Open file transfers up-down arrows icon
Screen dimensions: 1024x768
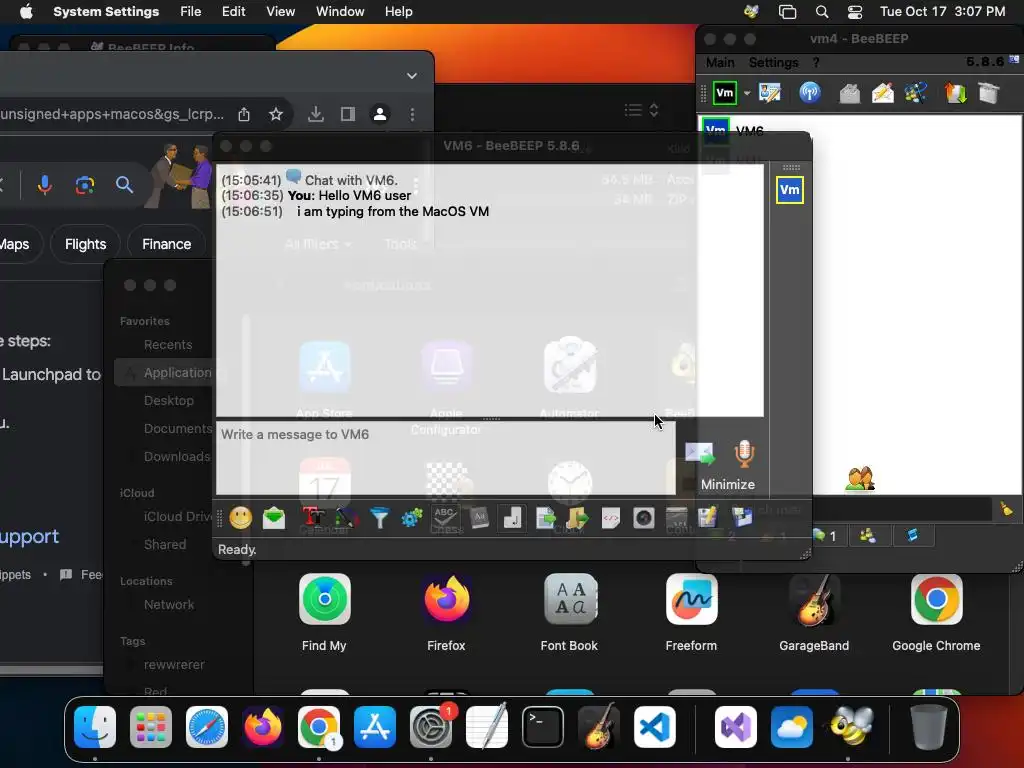[955, 93]
